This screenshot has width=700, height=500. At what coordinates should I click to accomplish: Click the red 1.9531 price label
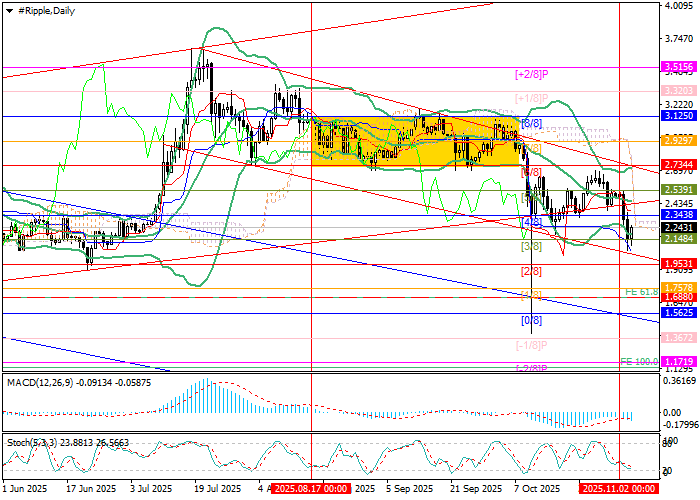pos(679,263)
